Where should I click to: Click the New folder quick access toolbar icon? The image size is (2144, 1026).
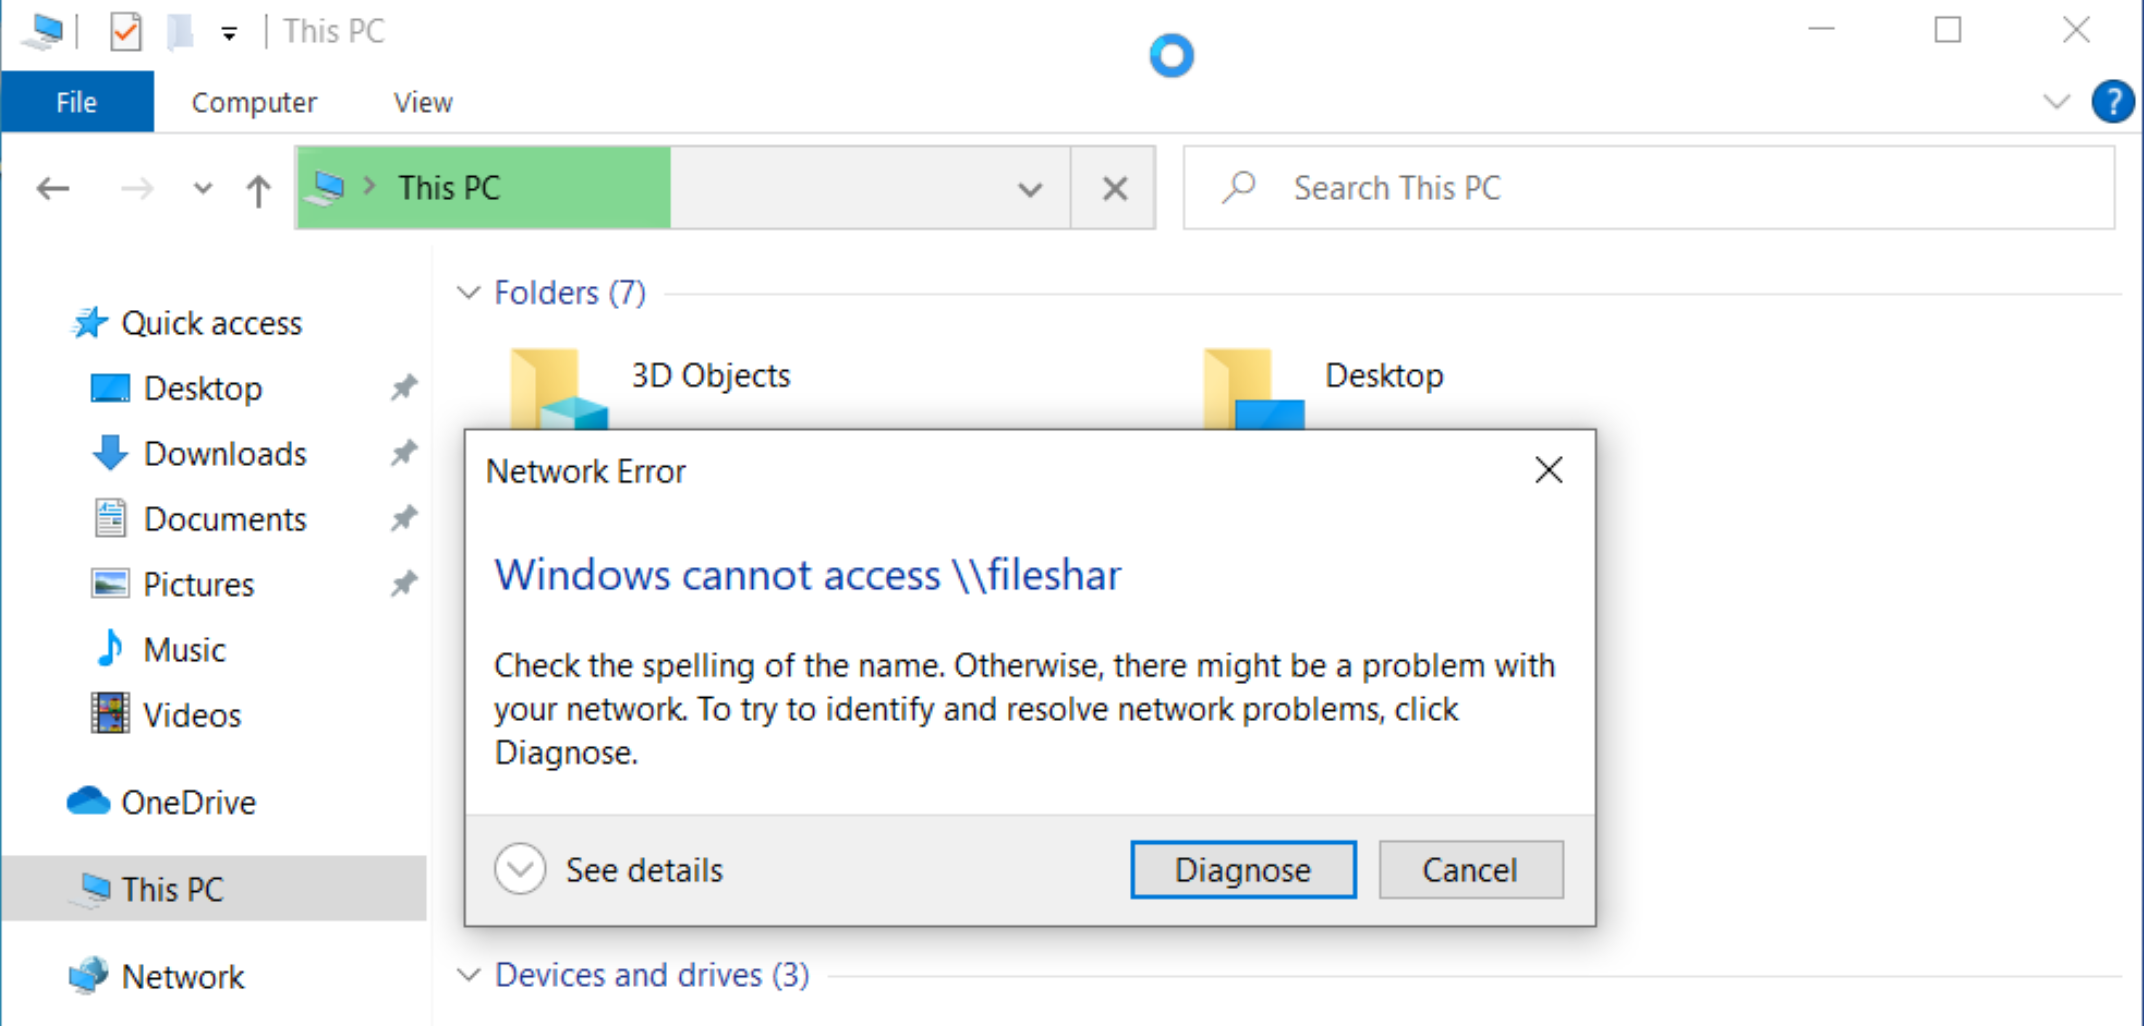[179, 32]
